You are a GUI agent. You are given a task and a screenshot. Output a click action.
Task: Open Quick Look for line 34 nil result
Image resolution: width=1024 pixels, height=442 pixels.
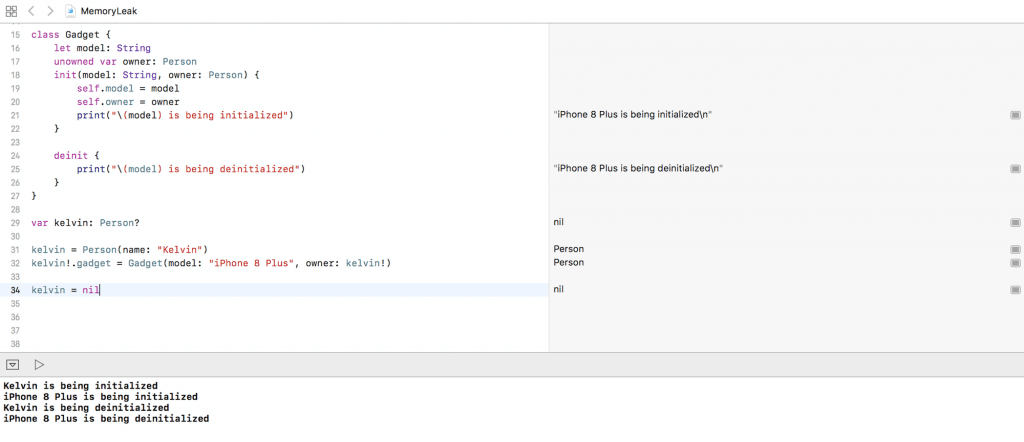[x=1015, y=290]
